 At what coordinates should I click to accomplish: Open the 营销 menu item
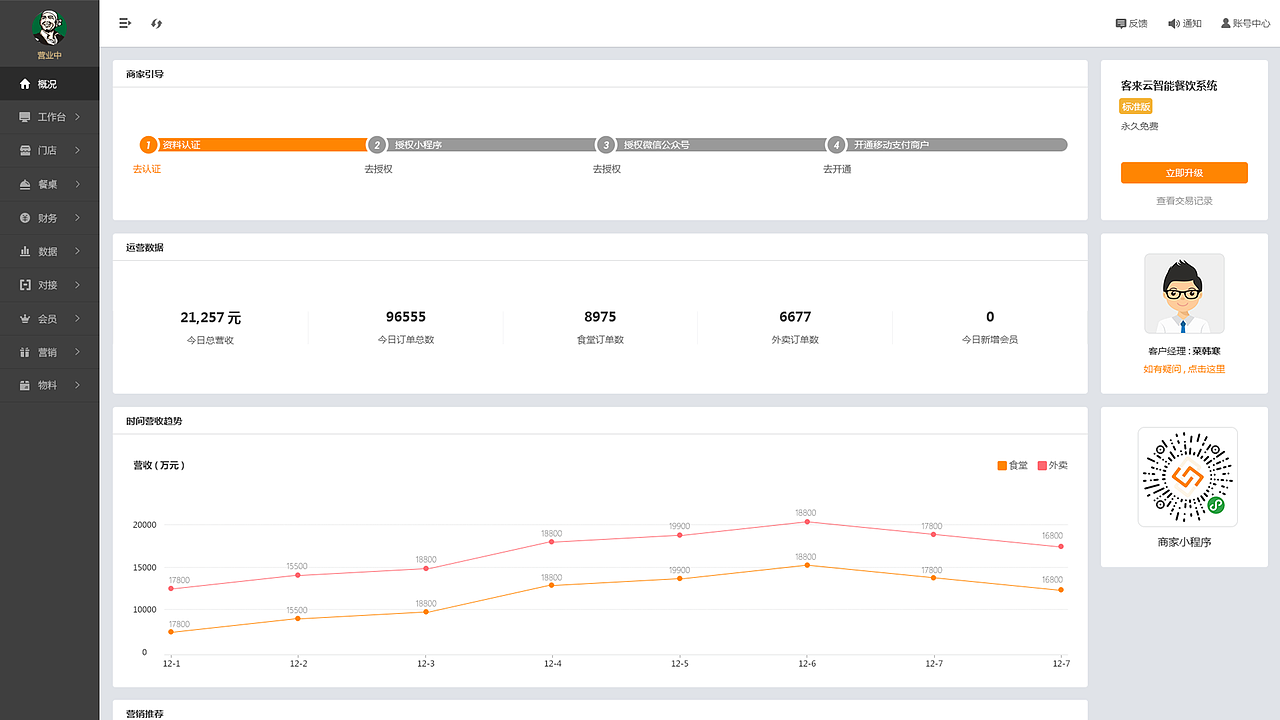tap(50, 352)
